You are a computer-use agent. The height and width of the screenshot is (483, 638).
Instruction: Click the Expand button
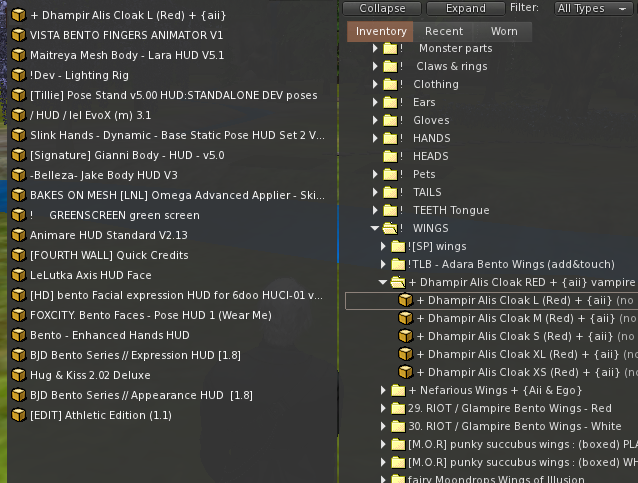(x=465, y=9)
